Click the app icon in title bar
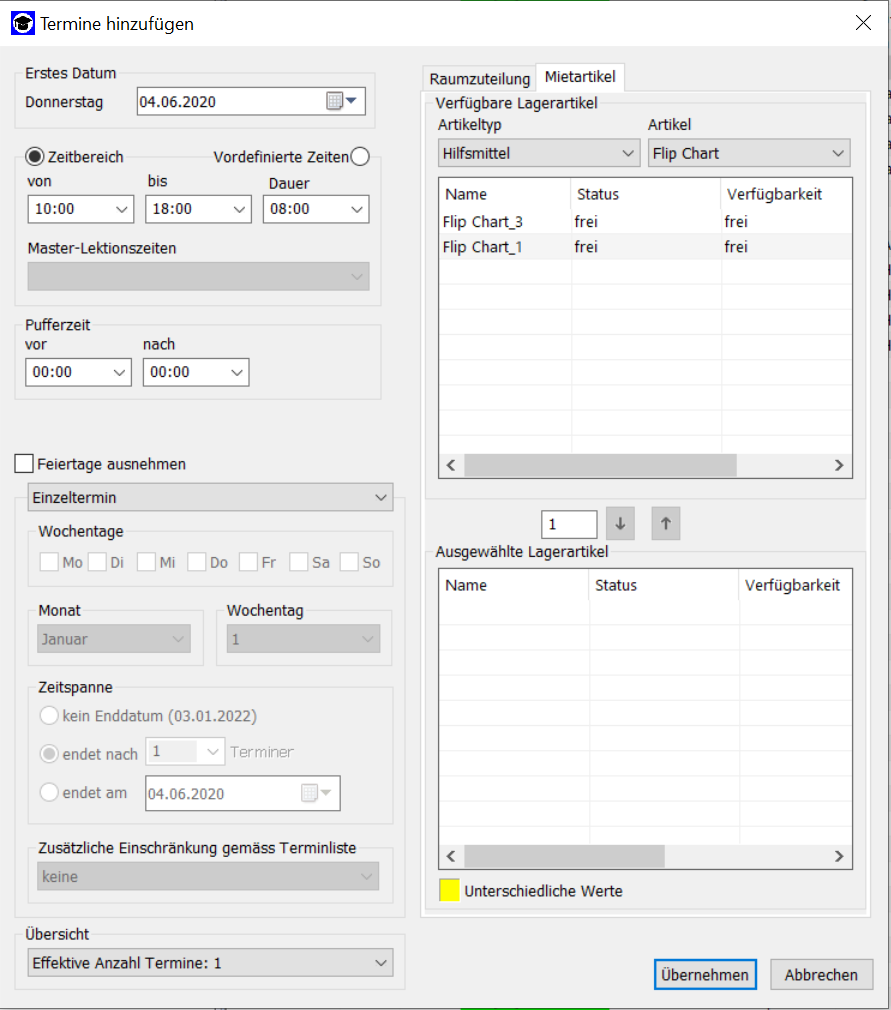 coord(22,23)
